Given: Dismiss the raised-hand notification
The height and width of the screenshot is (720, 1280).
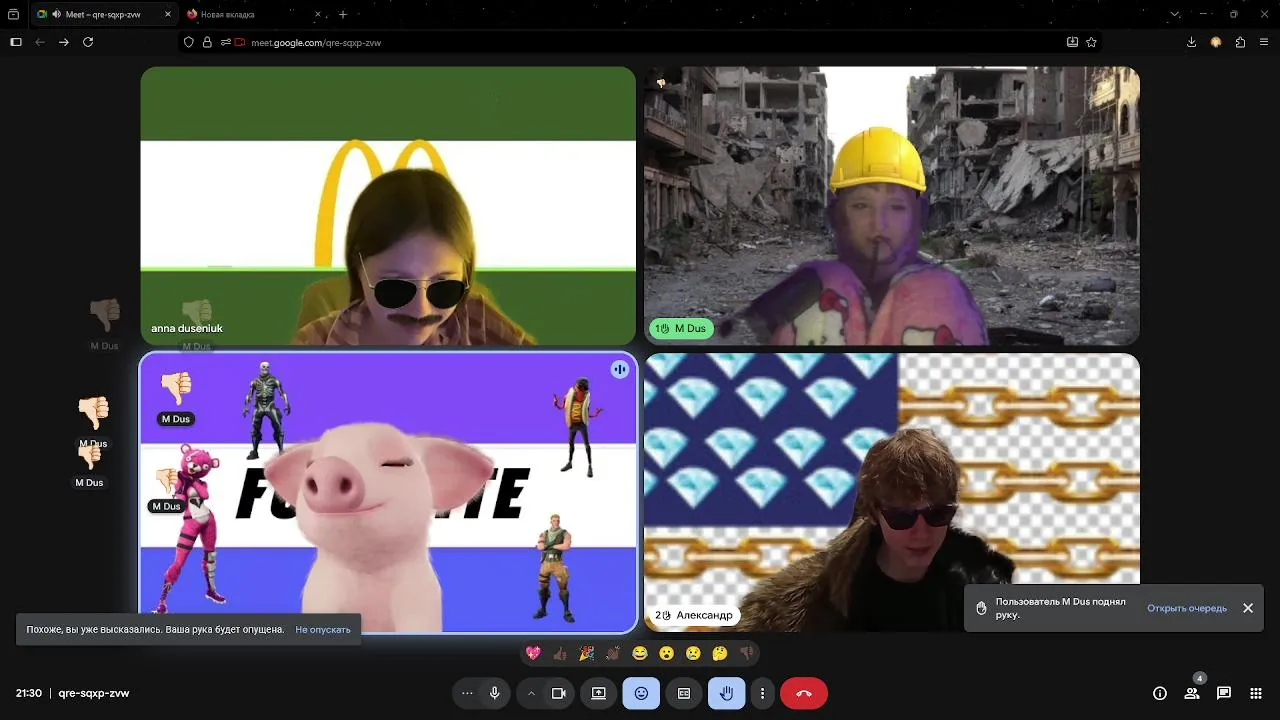Looking at the screenshot, I should [1248, 608].
